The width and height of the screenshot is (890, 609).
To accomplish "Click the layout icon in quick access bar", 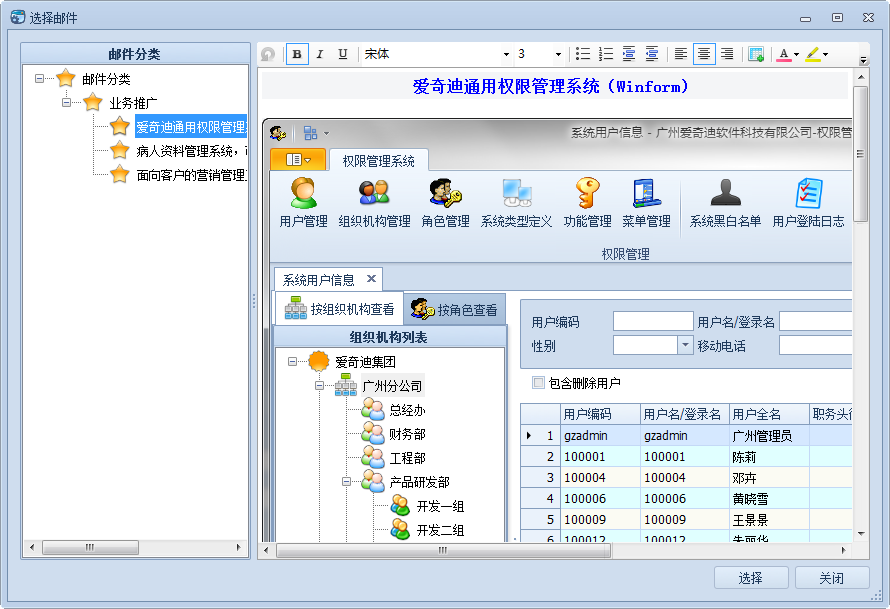I will coord(310,133).
